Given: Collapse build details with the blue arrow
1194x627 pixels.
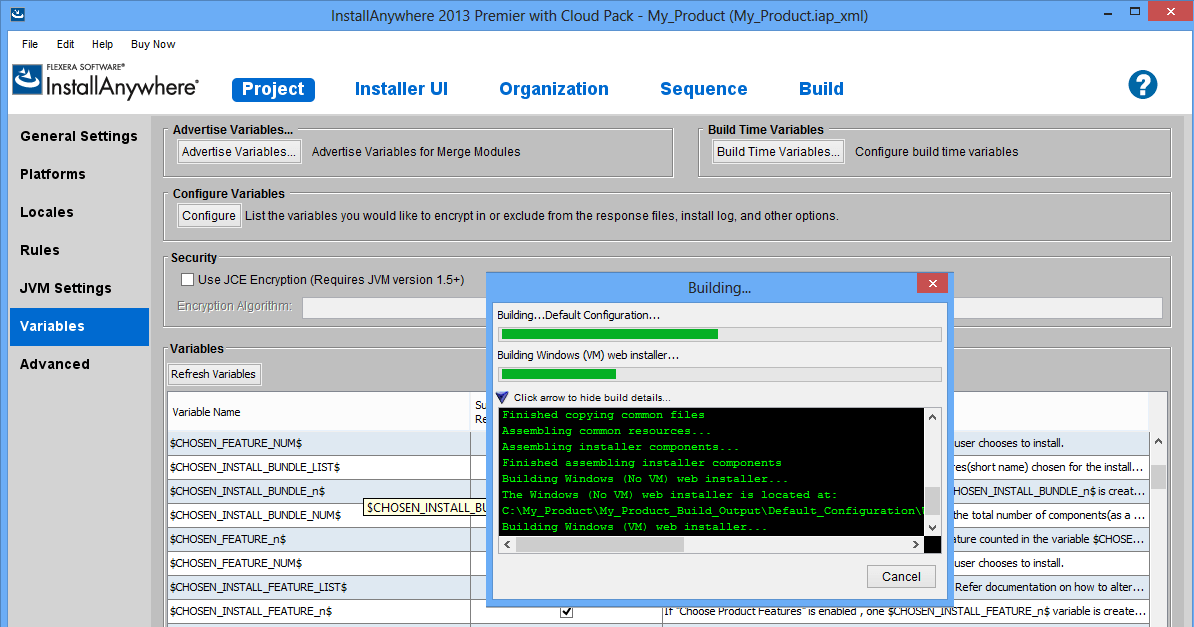Looking at the screenshot, I should (x=500, y=397).
